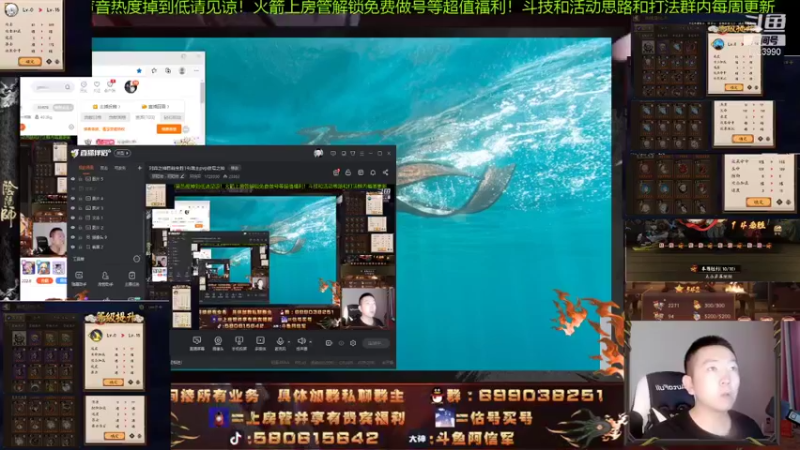
Task: Click confirm button in top-left game panel
Action: point(30,61)
